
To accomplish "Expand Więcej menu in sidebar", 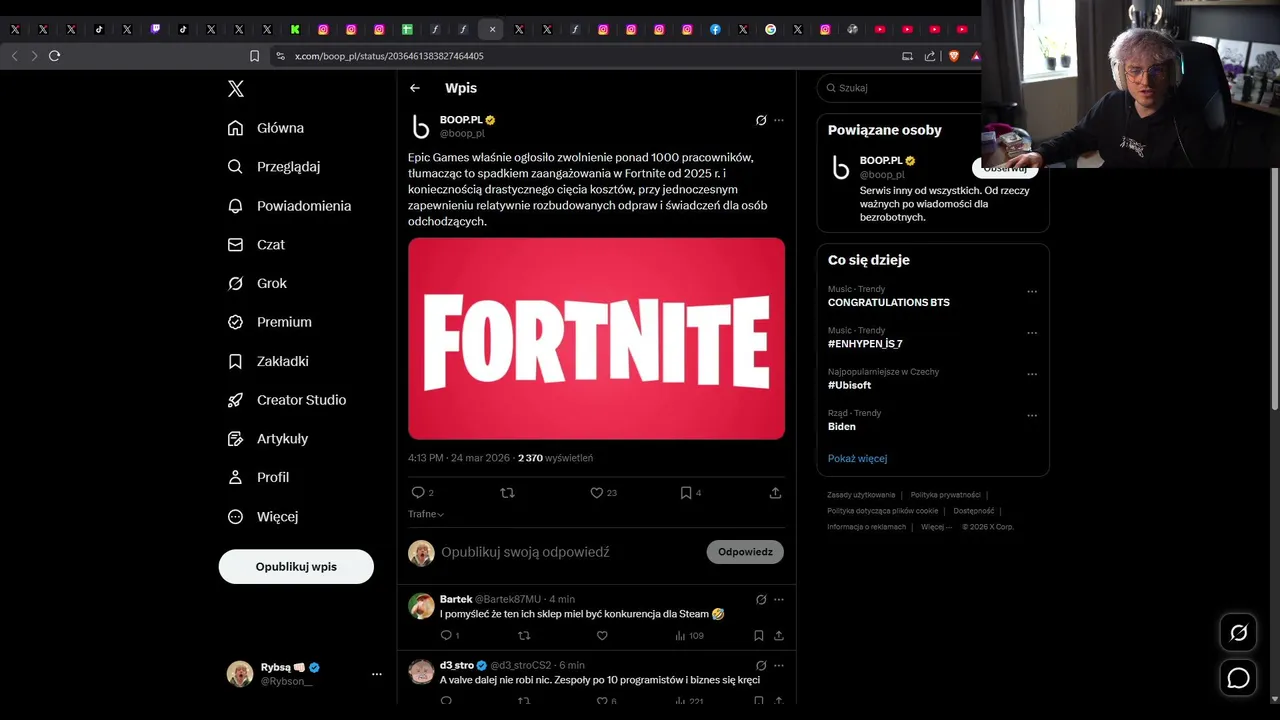I will [262, 517].
